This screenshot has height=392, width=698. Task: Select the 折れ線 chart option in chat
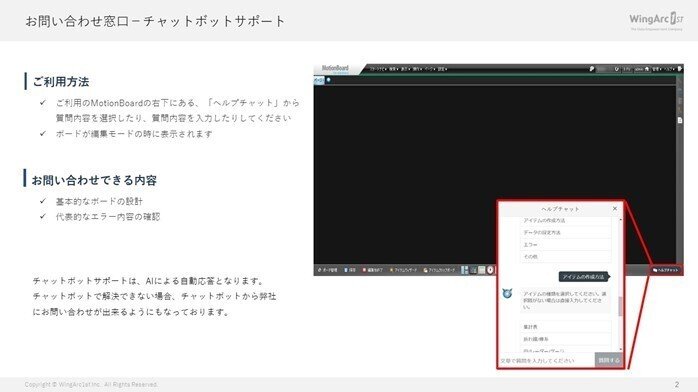pos(566,339)
